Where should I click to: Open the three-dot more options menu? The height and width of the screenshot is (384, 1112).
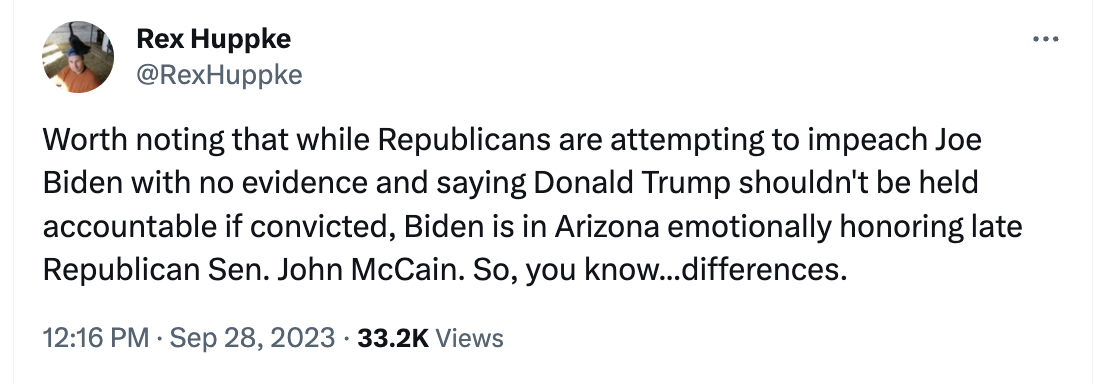click(x=1045, y=40)
